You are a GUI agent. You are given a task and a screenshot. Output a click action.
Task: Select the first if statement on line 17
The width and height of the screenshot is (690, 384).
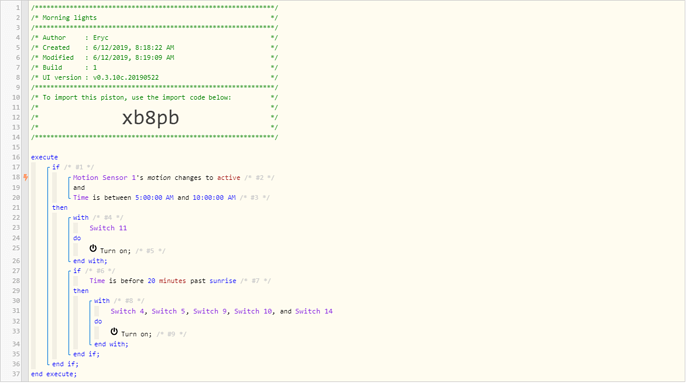click(56, 167)
